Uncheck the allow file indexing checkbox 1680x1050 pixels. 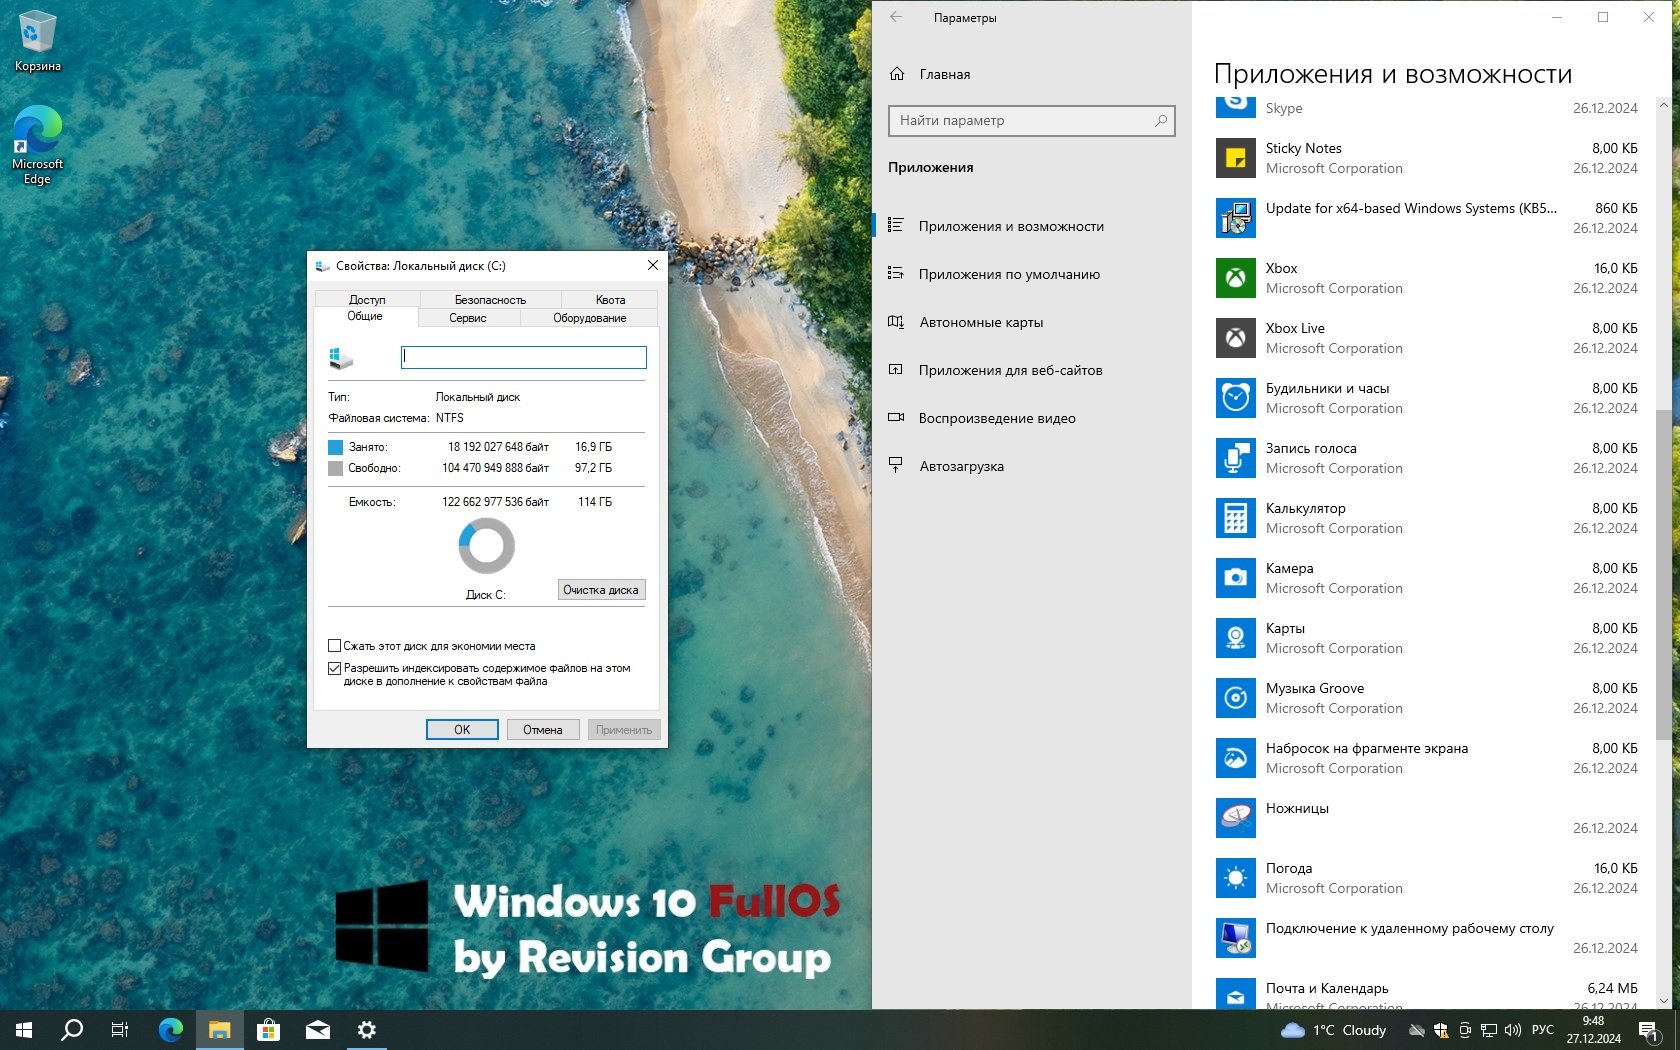pyautogui.click(x=335, y=668)
